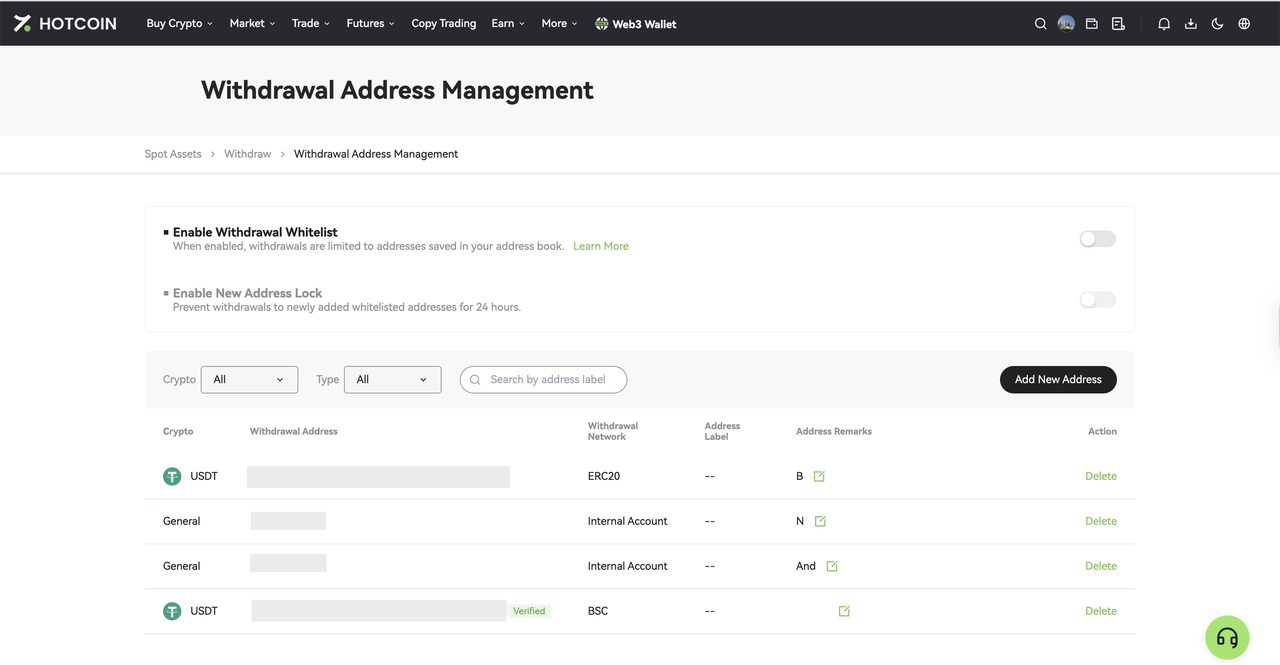Screen dimensions: 1280x665
Task: Open the Copy Trading menu item
Action: (x=443, y=24)
